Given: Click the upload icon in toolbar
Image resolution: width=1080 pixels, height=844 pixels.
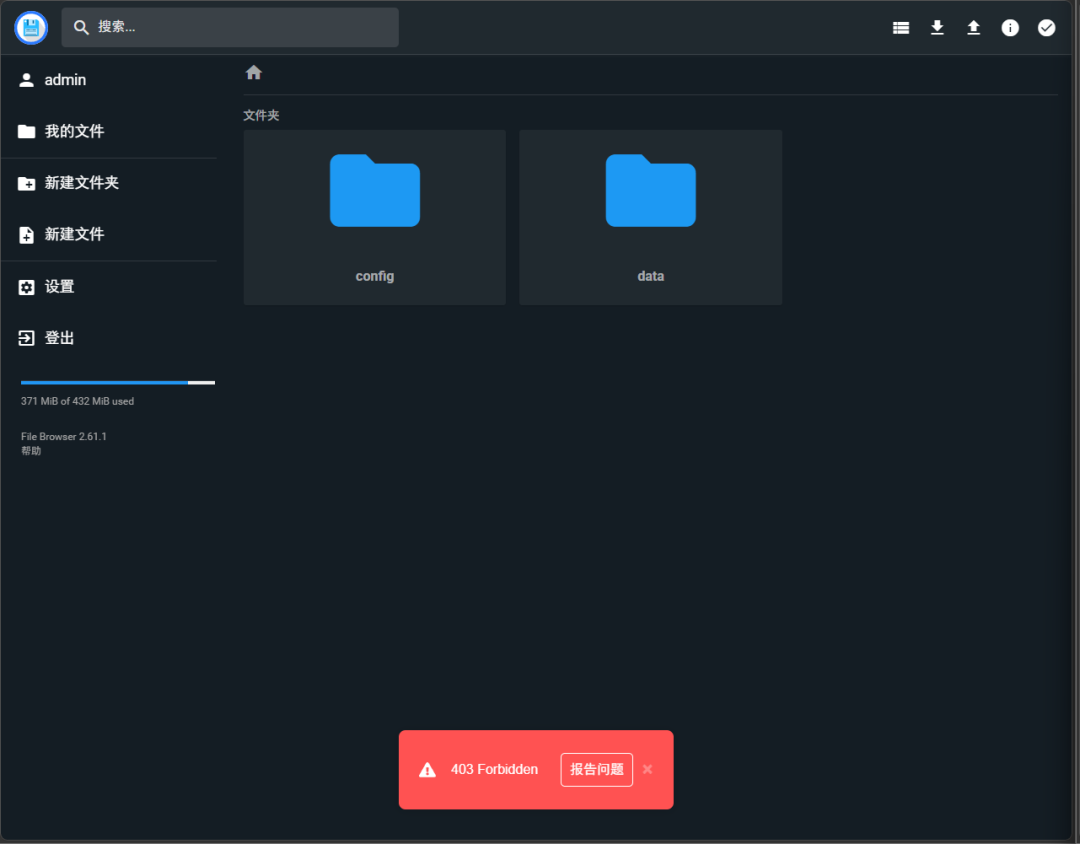Looking at the screenshot, I should pyautogui.click(x=973, y=28).
